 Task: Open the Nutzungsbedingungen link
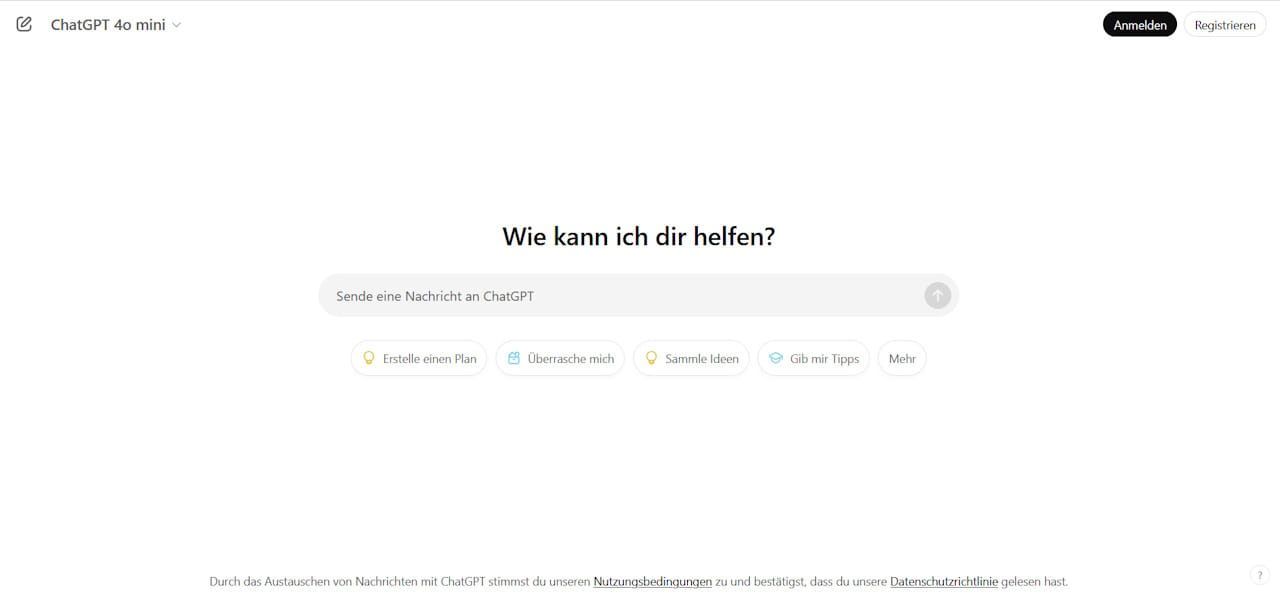tap(653, 581)
